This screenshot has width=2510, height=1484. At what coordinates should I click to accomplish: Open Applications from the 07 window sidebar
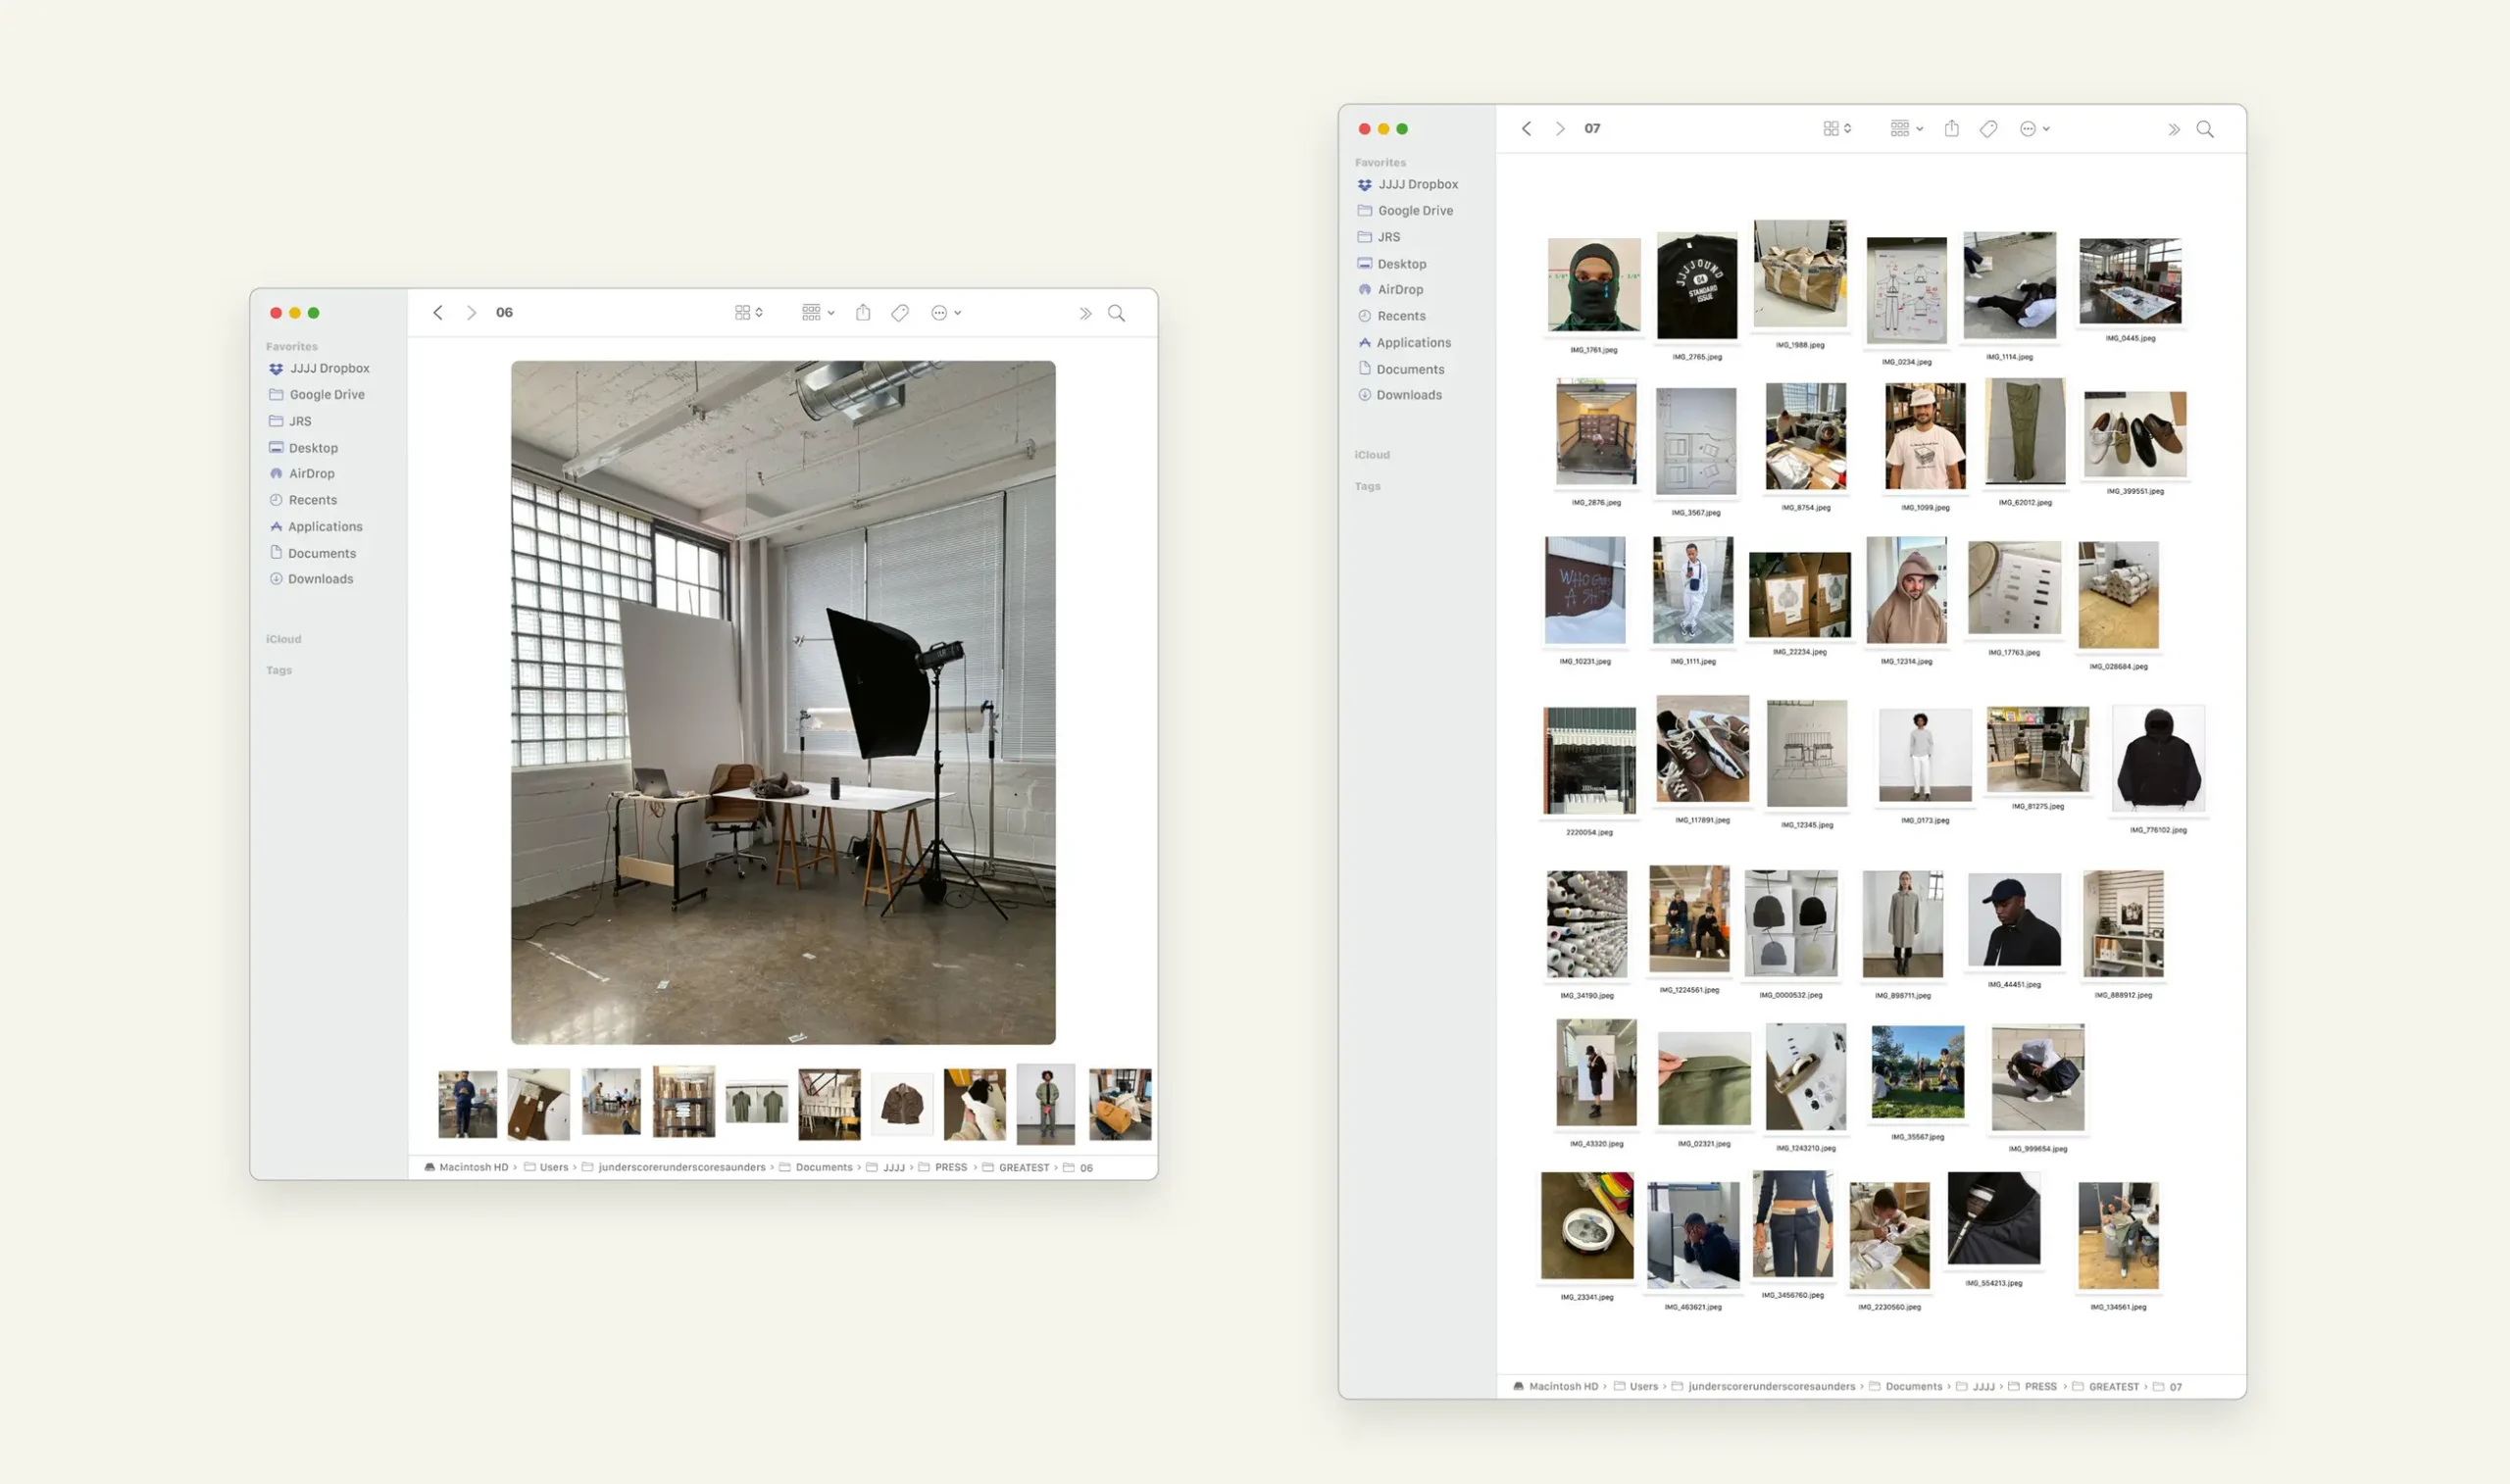point(1412,343)
